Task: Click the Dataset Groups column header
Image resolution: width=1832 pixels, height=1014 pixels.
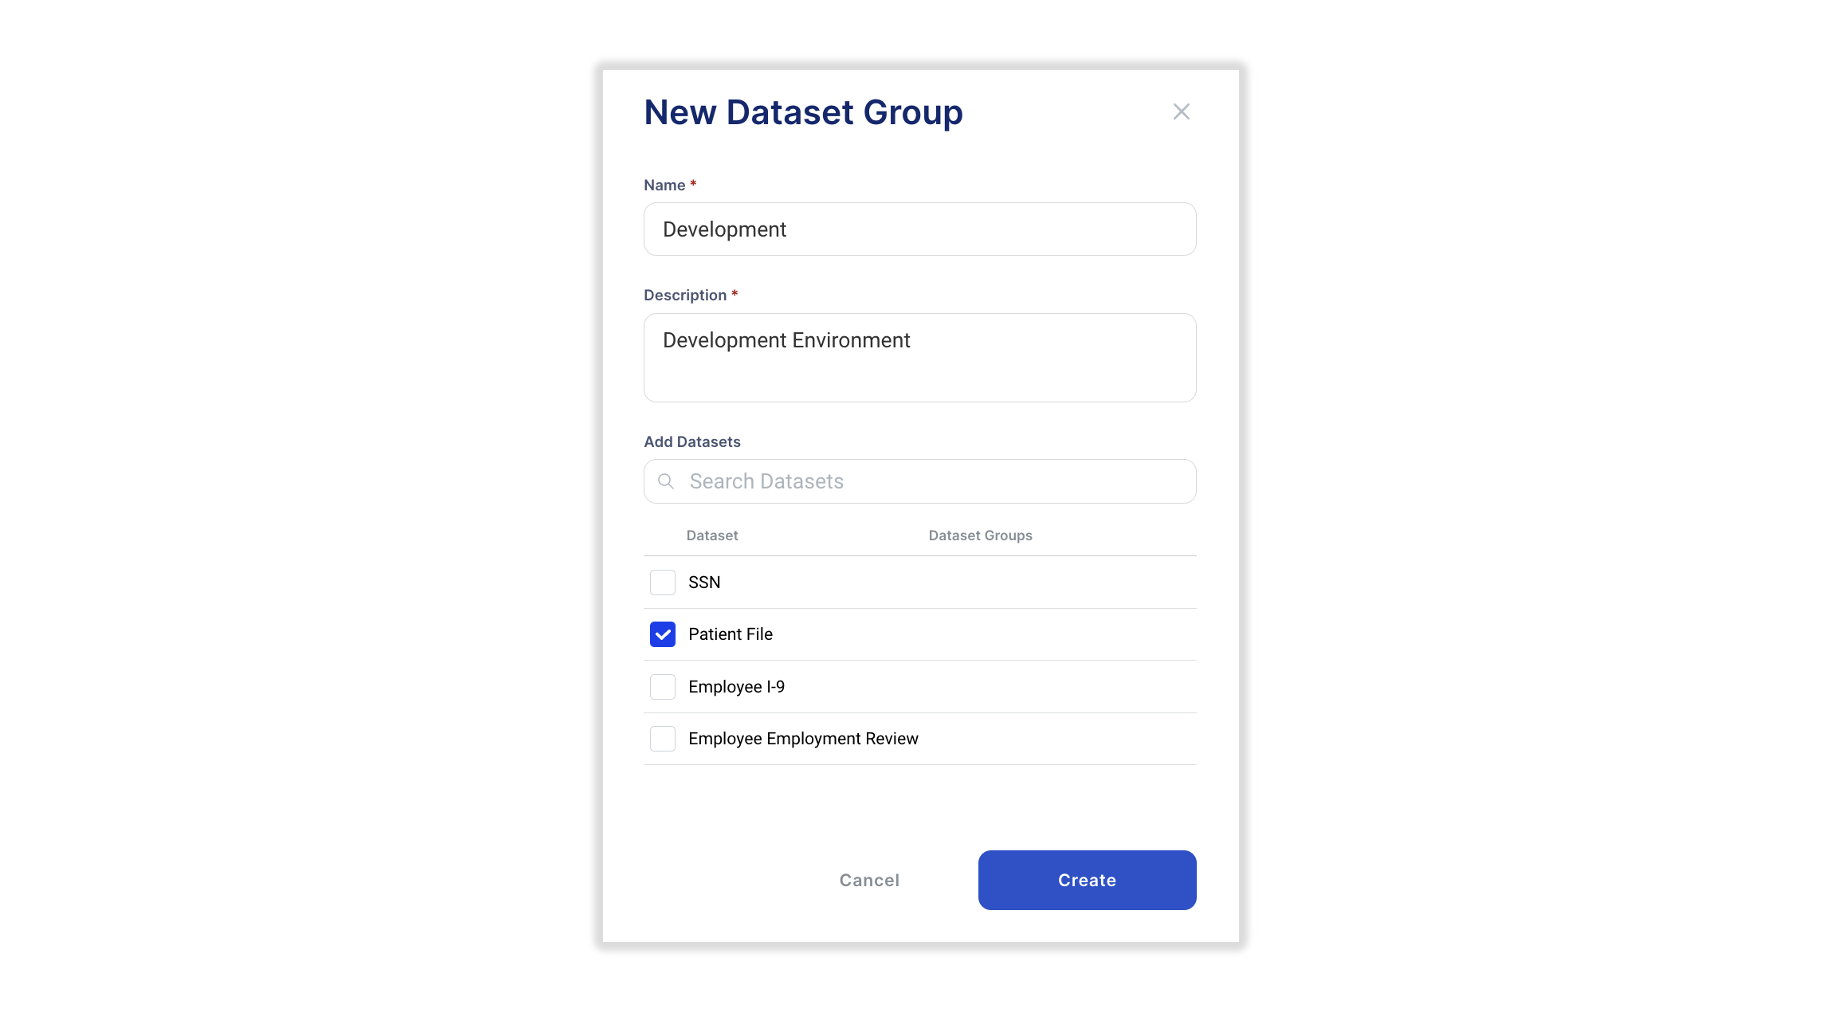Action: tap(980, 535)
